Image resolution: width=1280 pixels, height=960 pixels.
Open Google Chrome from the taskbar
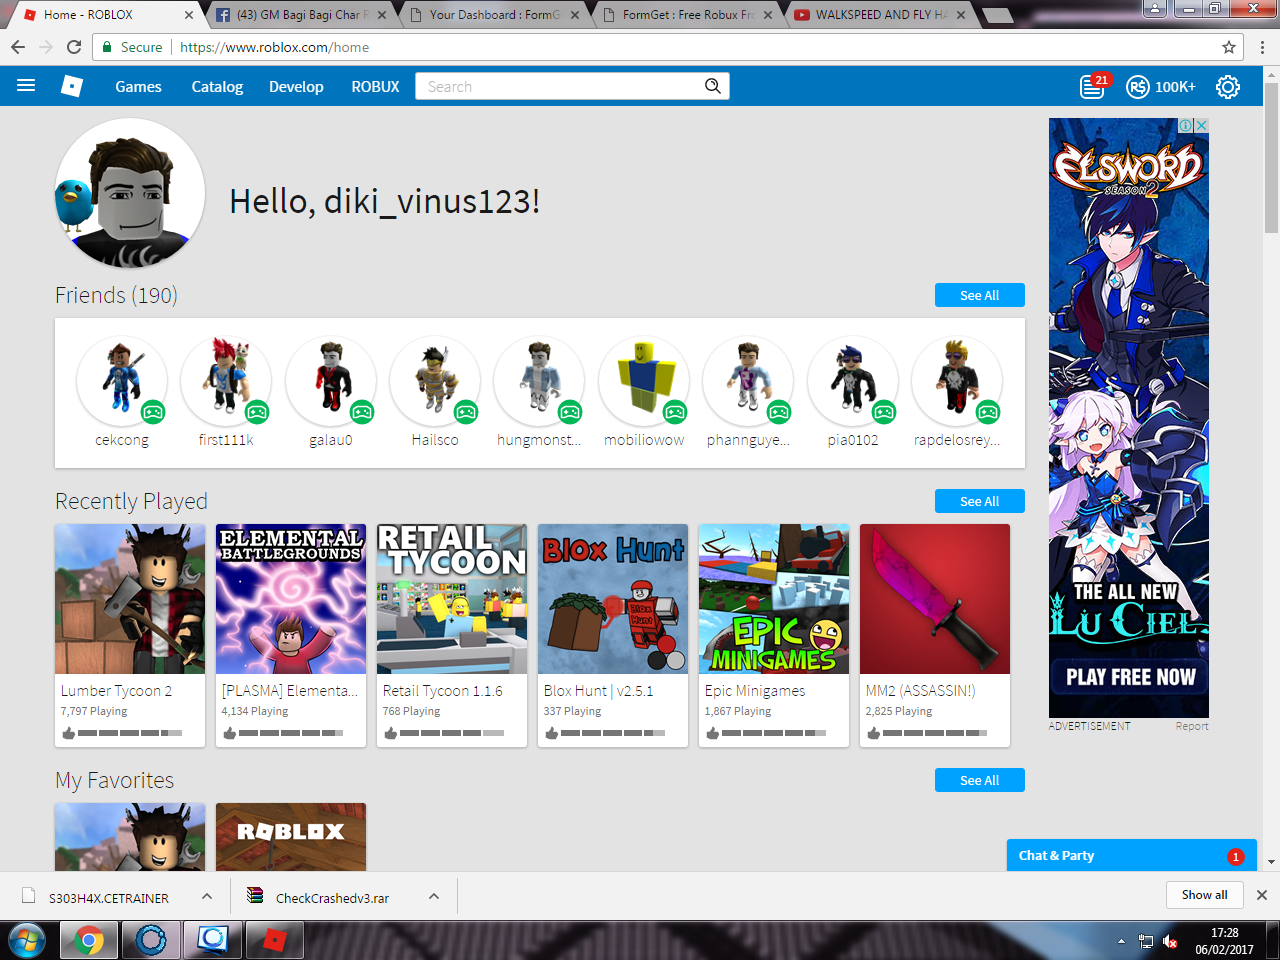pyautogui.click(x=89, y=941)
